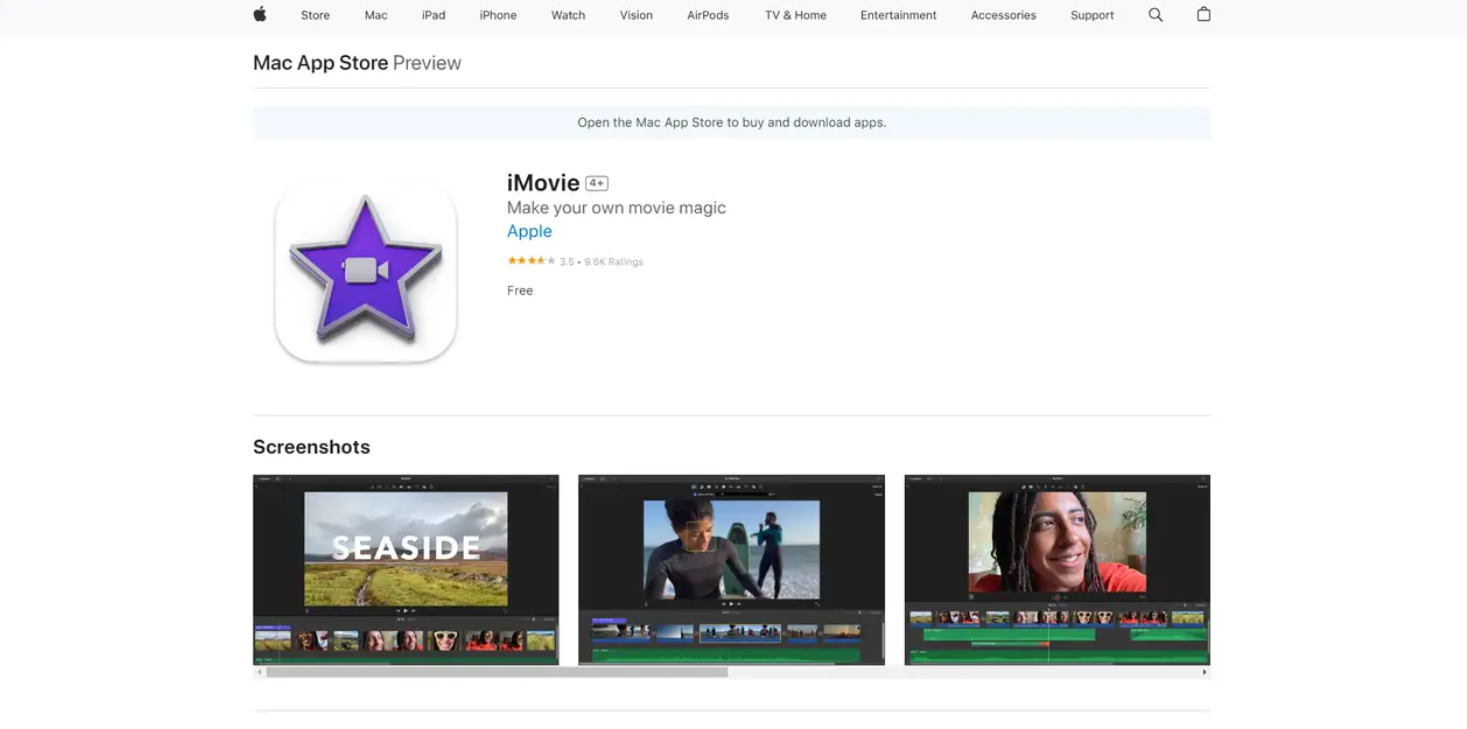Viewport: 1467px width, 729px height.
Task: Open the Accessories page
Action: click(x=1002, y=15)
